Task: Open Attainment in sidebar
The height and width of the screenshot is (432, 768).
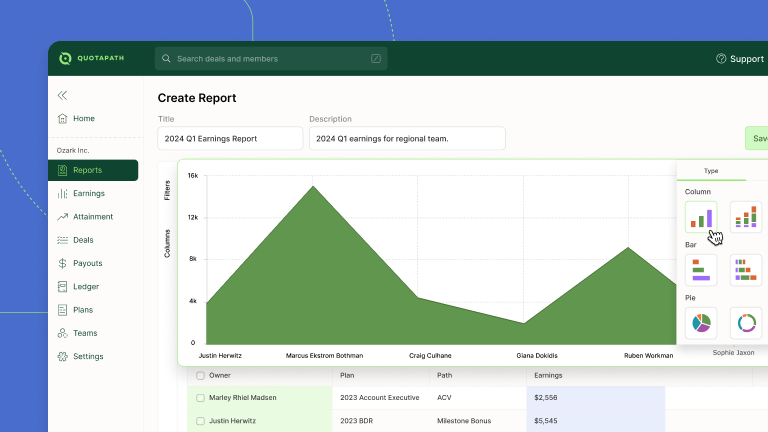Action: (x=93, y=216)
